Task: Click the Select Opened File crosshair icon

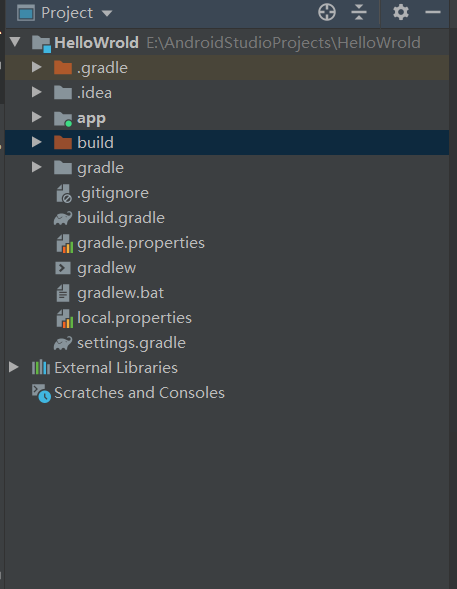Action: tap(327, 12)
